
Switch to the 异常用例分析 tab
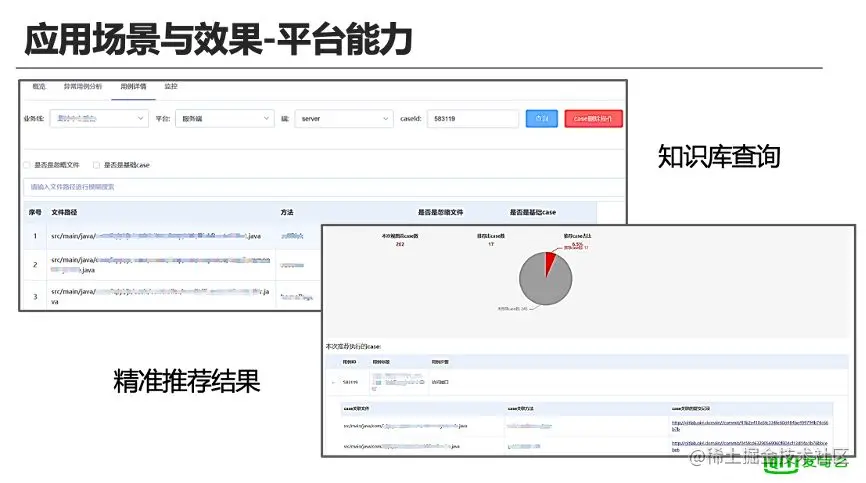[83, 86]
